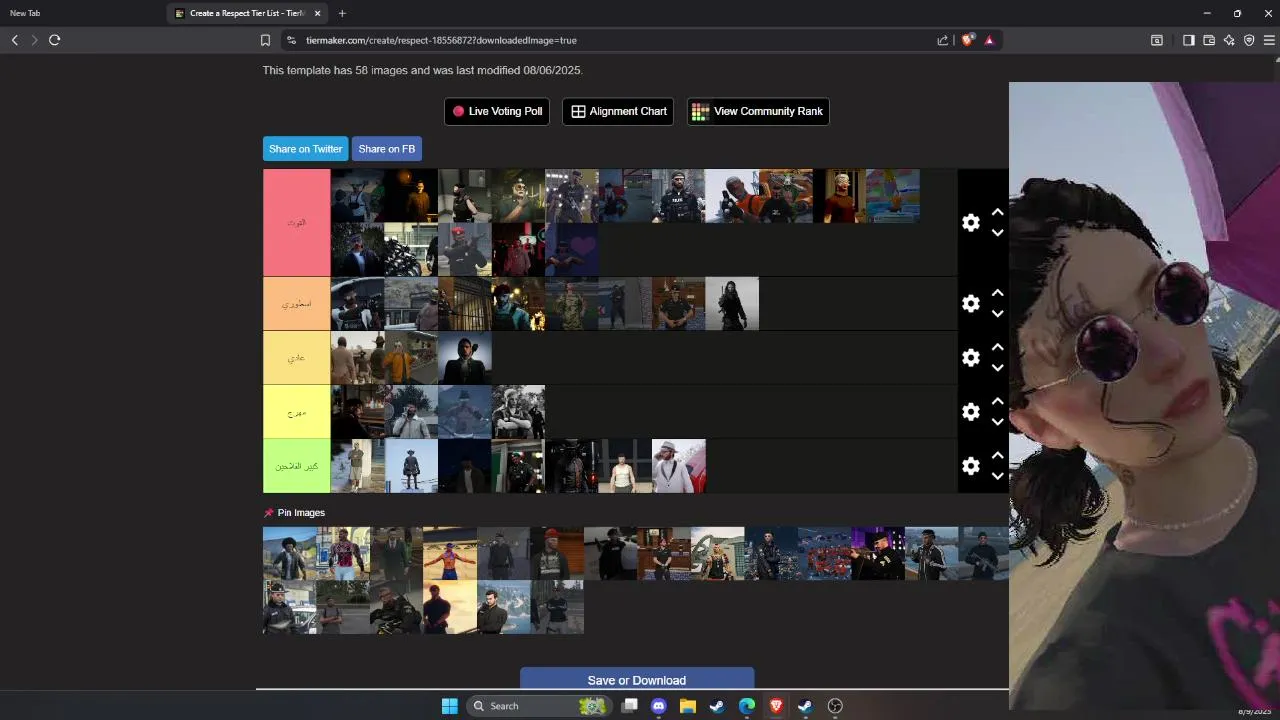Open a new browser tab

tap(342, 13)
